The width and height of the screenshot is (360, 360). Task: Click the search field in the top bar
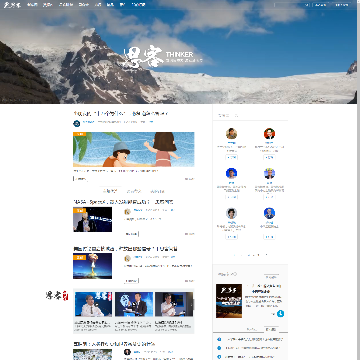point(292,5)
